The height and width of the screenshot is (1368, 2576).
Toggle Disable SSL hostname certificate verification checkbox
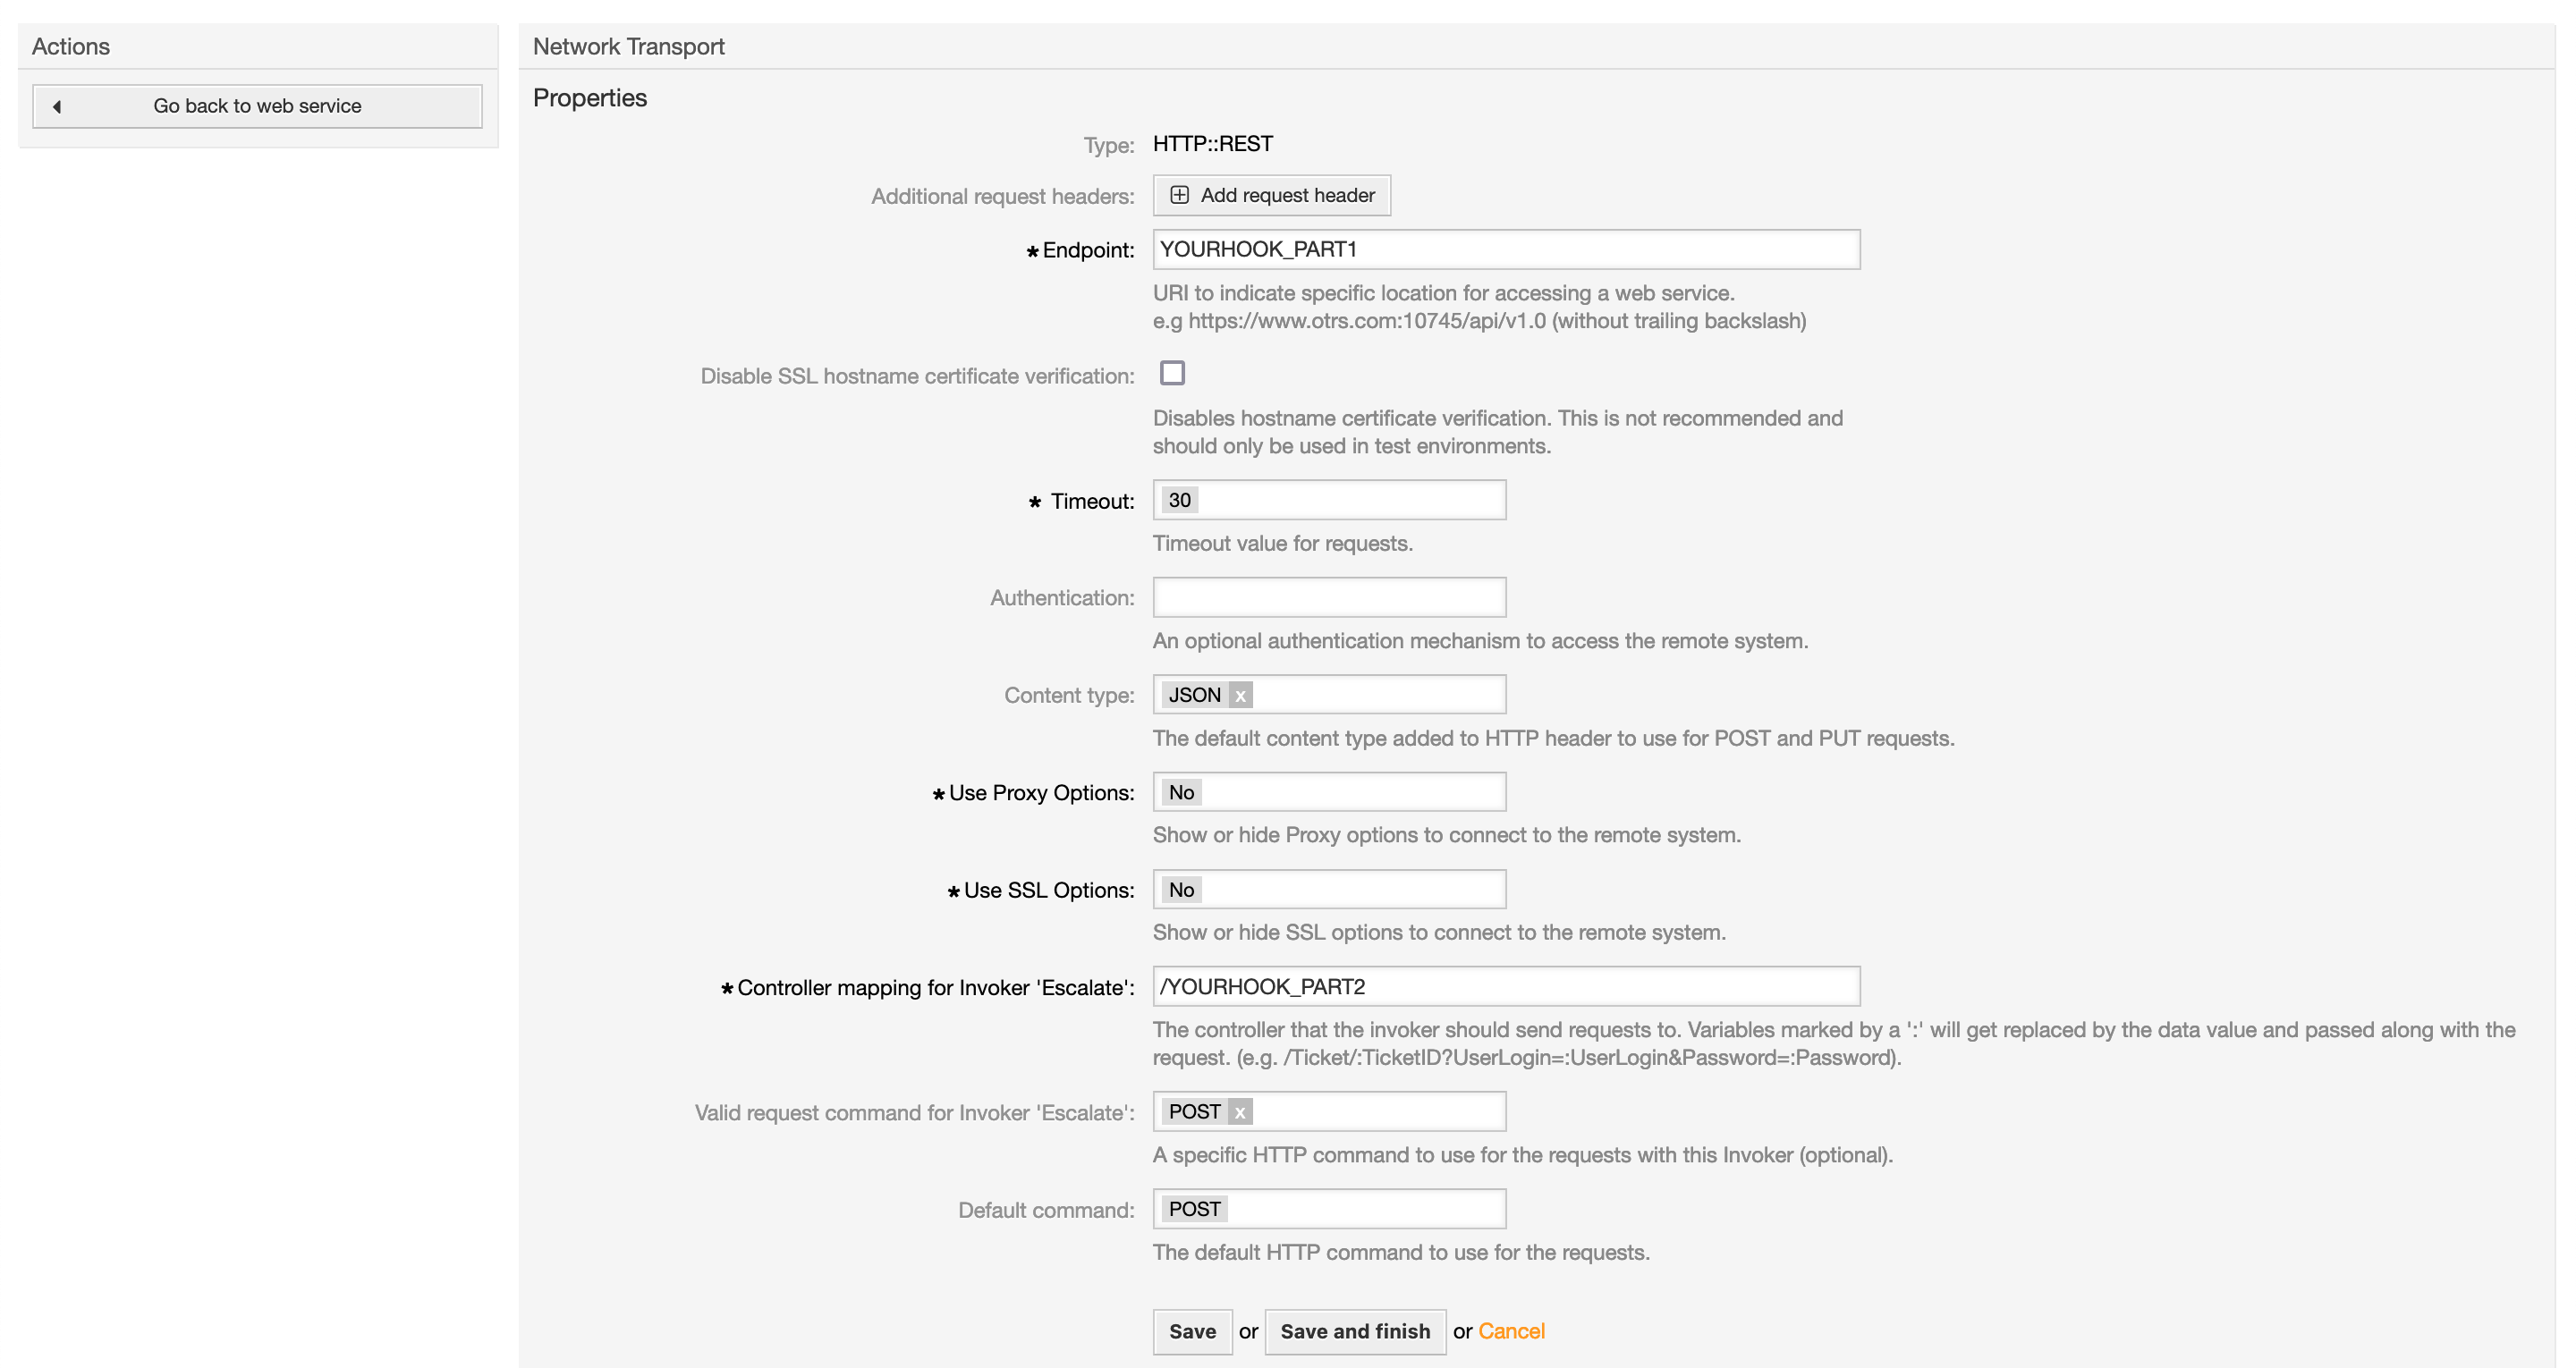tap(1172, 373)
